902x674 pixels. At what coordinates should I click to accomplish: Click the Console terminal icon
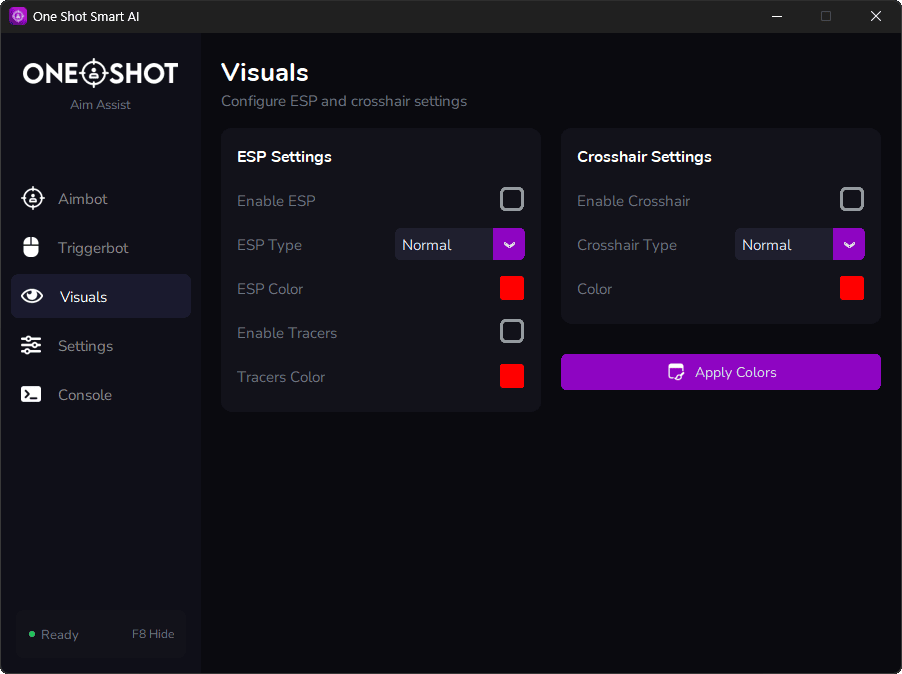pos(32,395)
